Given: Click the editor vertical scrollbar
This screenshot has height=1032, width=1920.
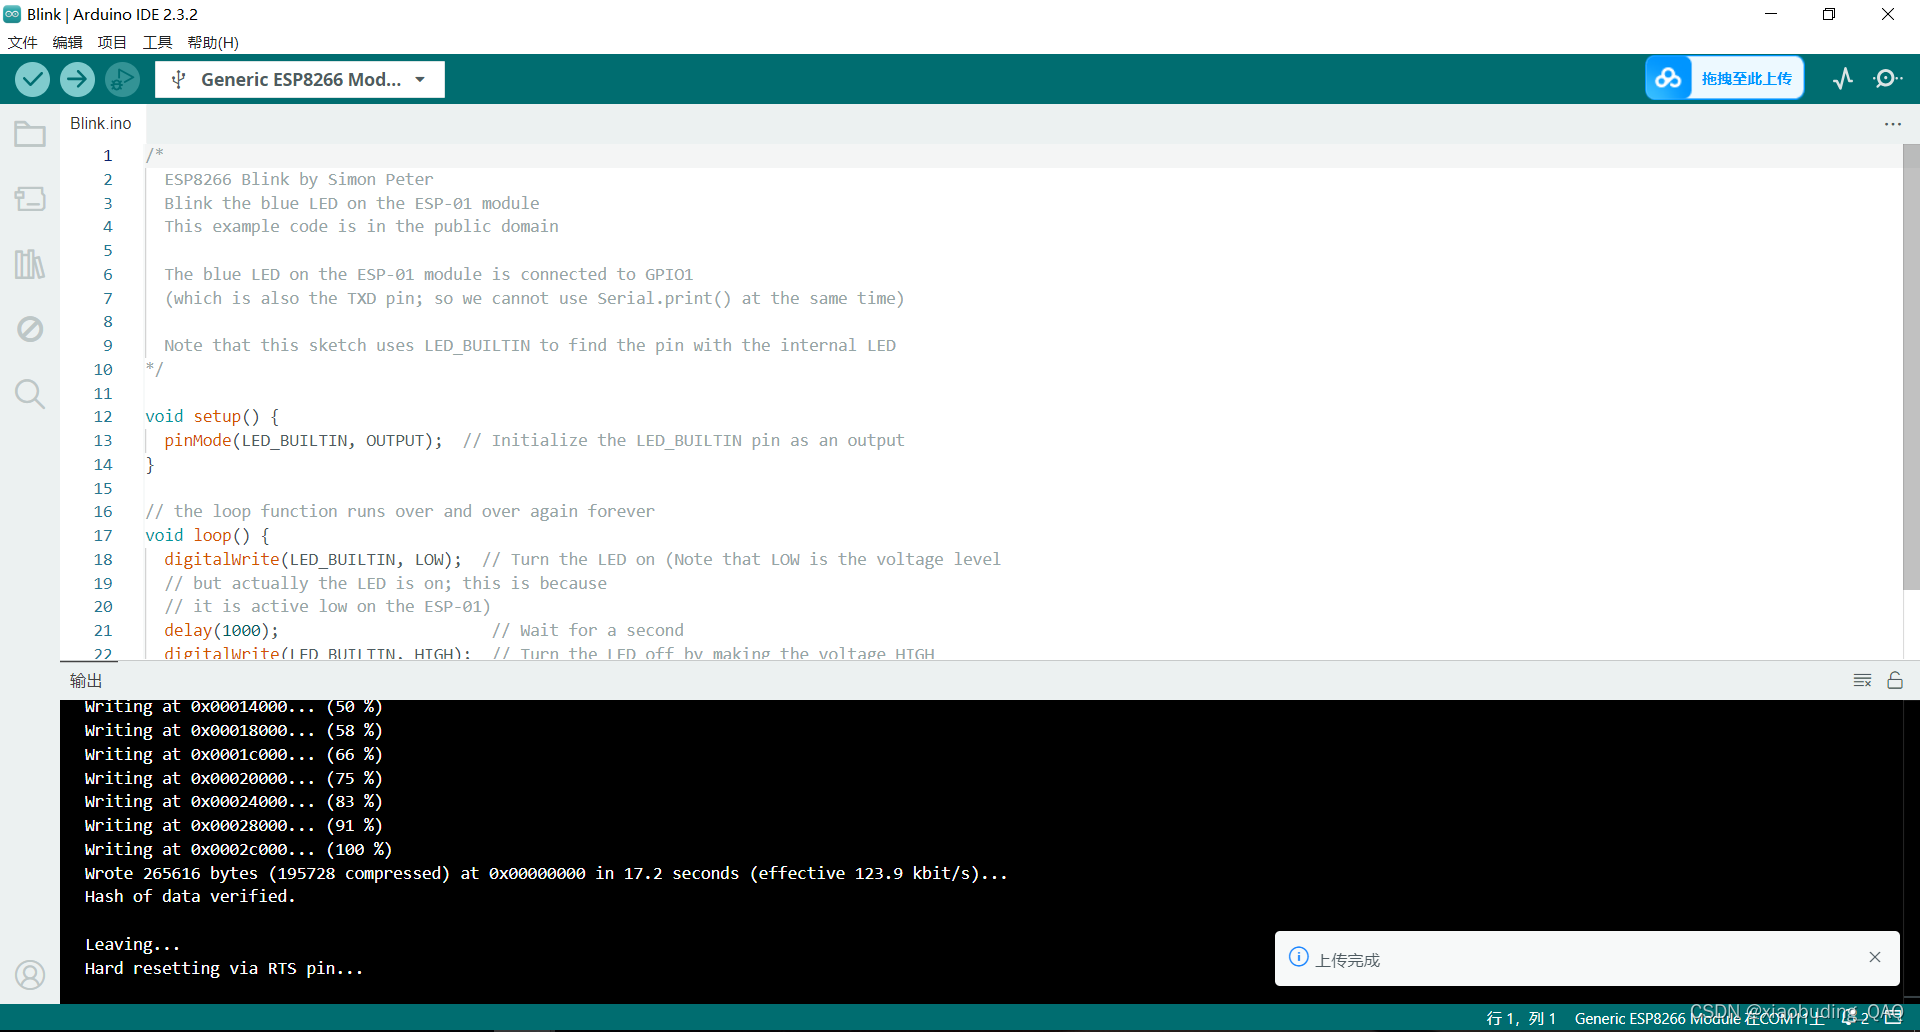Looking at the screenshot, I should [1911, 367].
